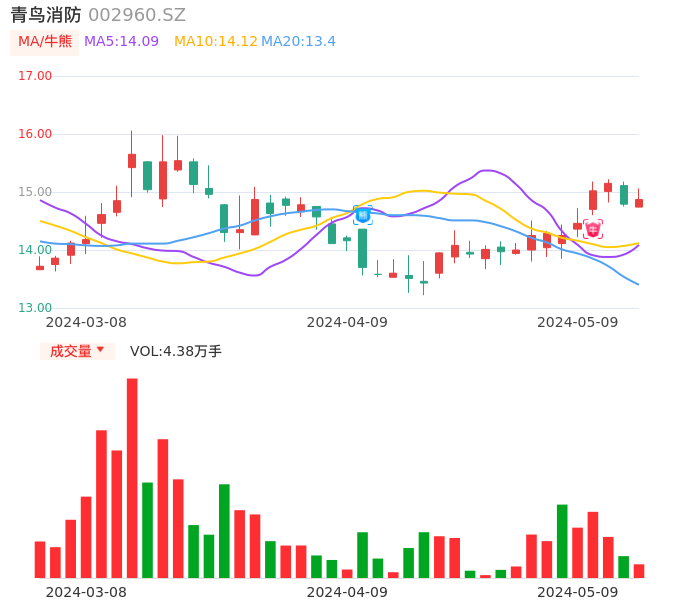Image resolution: width=686 pixels, height=606 pixels.
Task: Select the 成交量 volume indicator label
Action: 70,351
